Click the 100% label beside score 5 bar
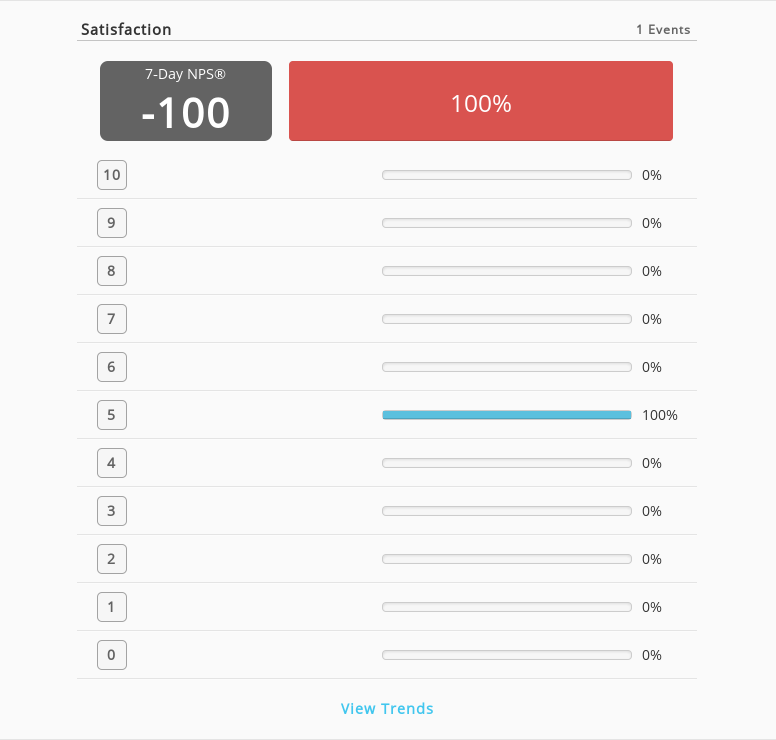 point(660,415)
